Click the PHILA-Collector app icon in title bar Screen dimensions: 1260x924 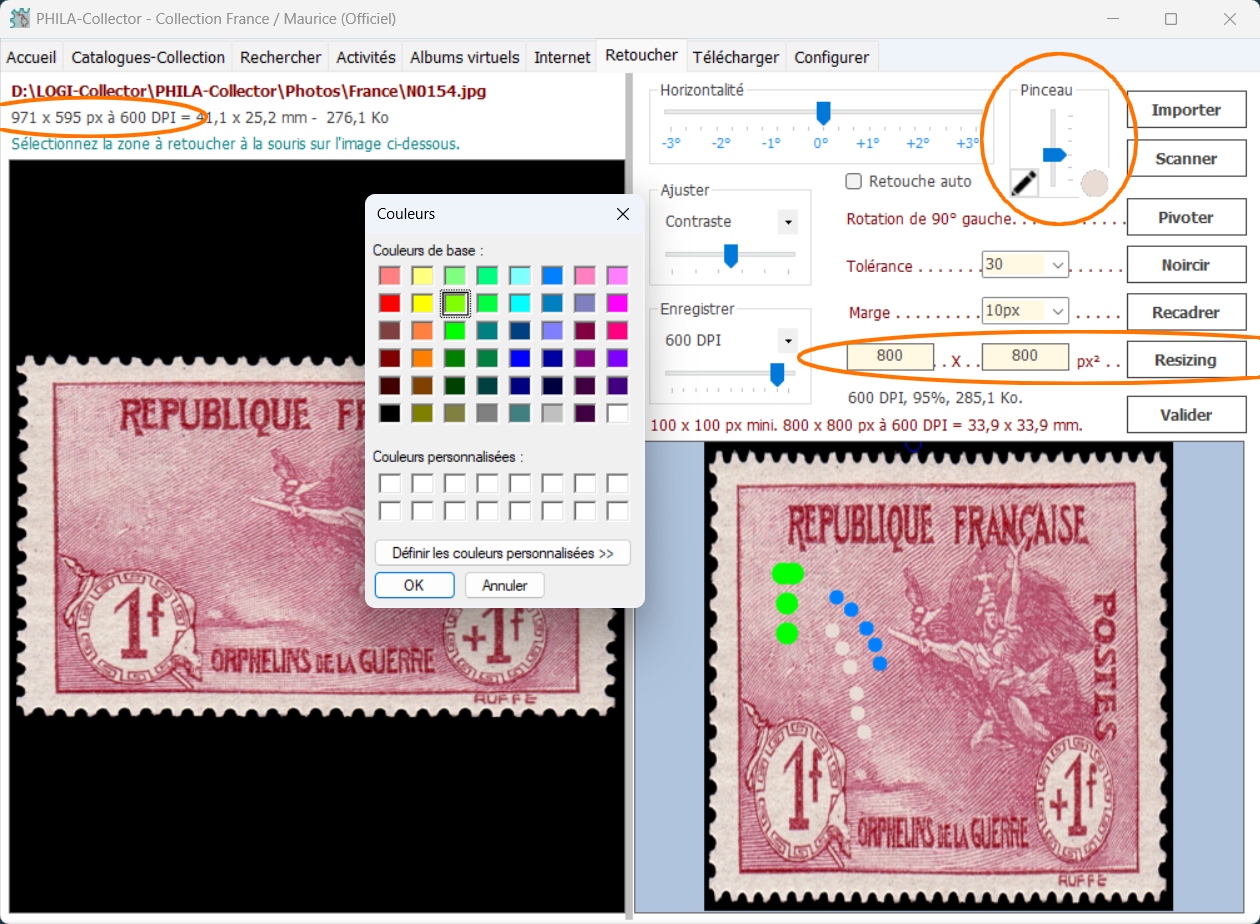pos(19,19)
